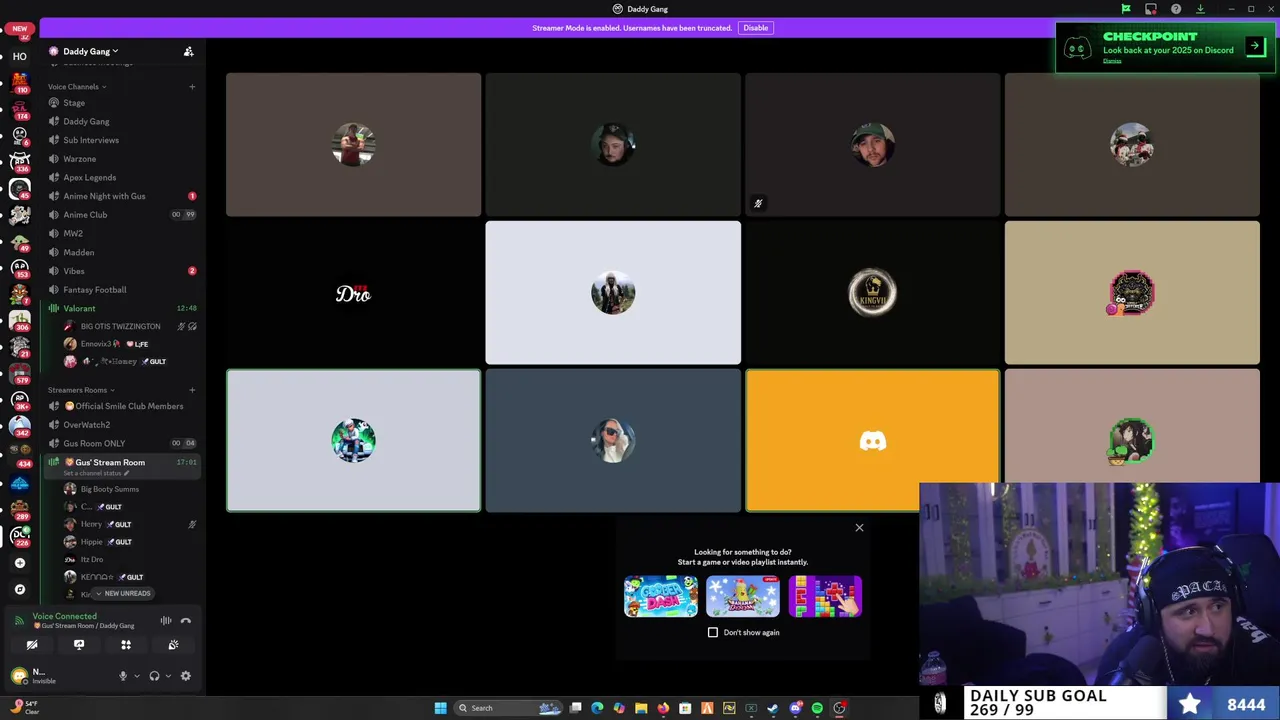The height and width of the screenshot is (720, 1280).
Task: Open the Daddy Gang server dropdown
Action: point(90,51)
